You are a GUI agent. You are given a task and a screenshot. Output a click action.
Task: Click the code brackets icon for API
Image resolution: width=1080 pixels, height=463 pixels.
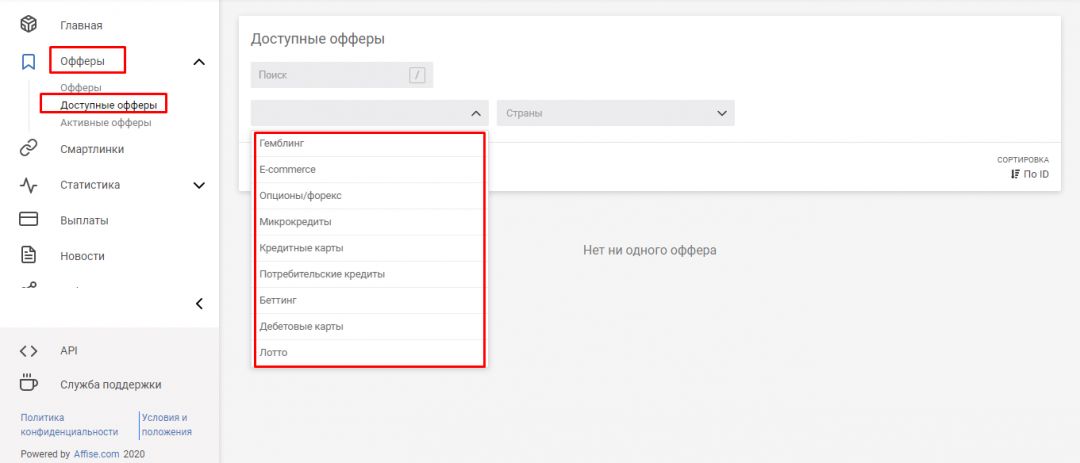(29, 351)
